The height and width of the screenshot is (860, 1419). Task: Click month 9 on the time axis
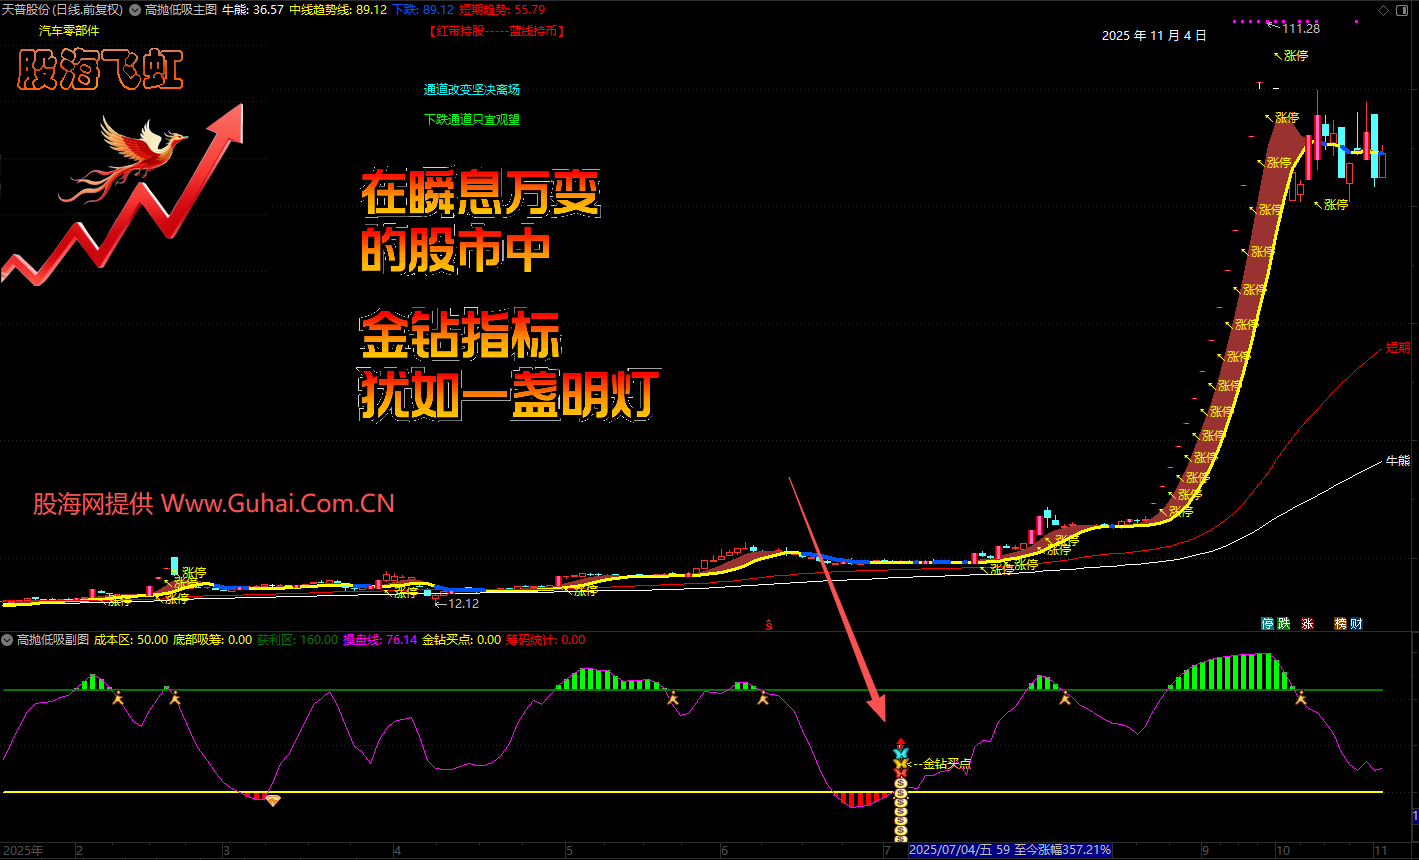(1206, 851)
